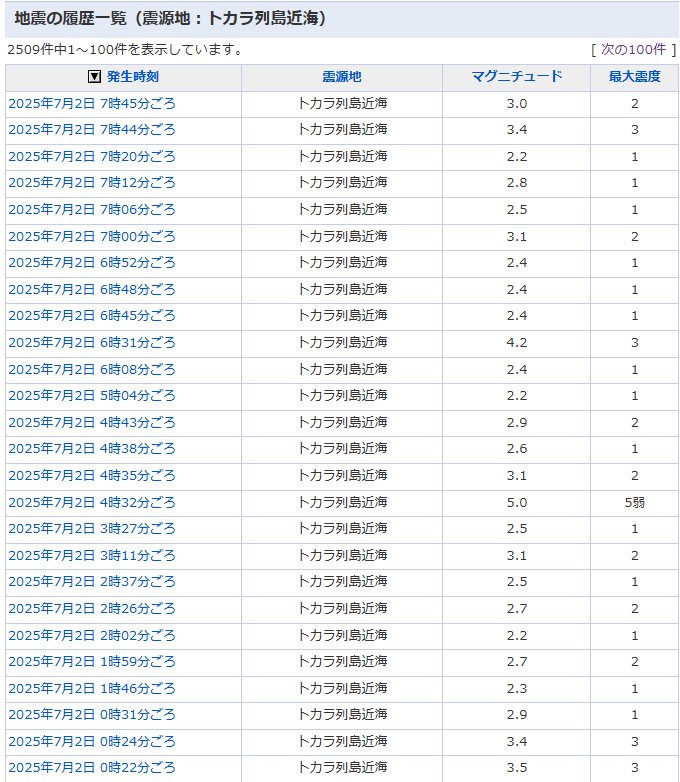Sort table by 震源地 column header
680x782 pixels.
[x=342, y=77]
